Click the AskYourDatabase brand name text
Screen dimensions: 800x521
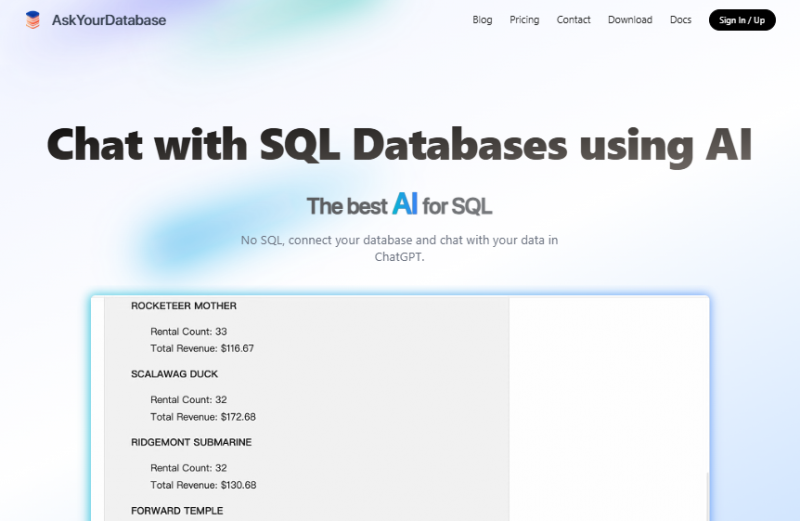(109, 20)
